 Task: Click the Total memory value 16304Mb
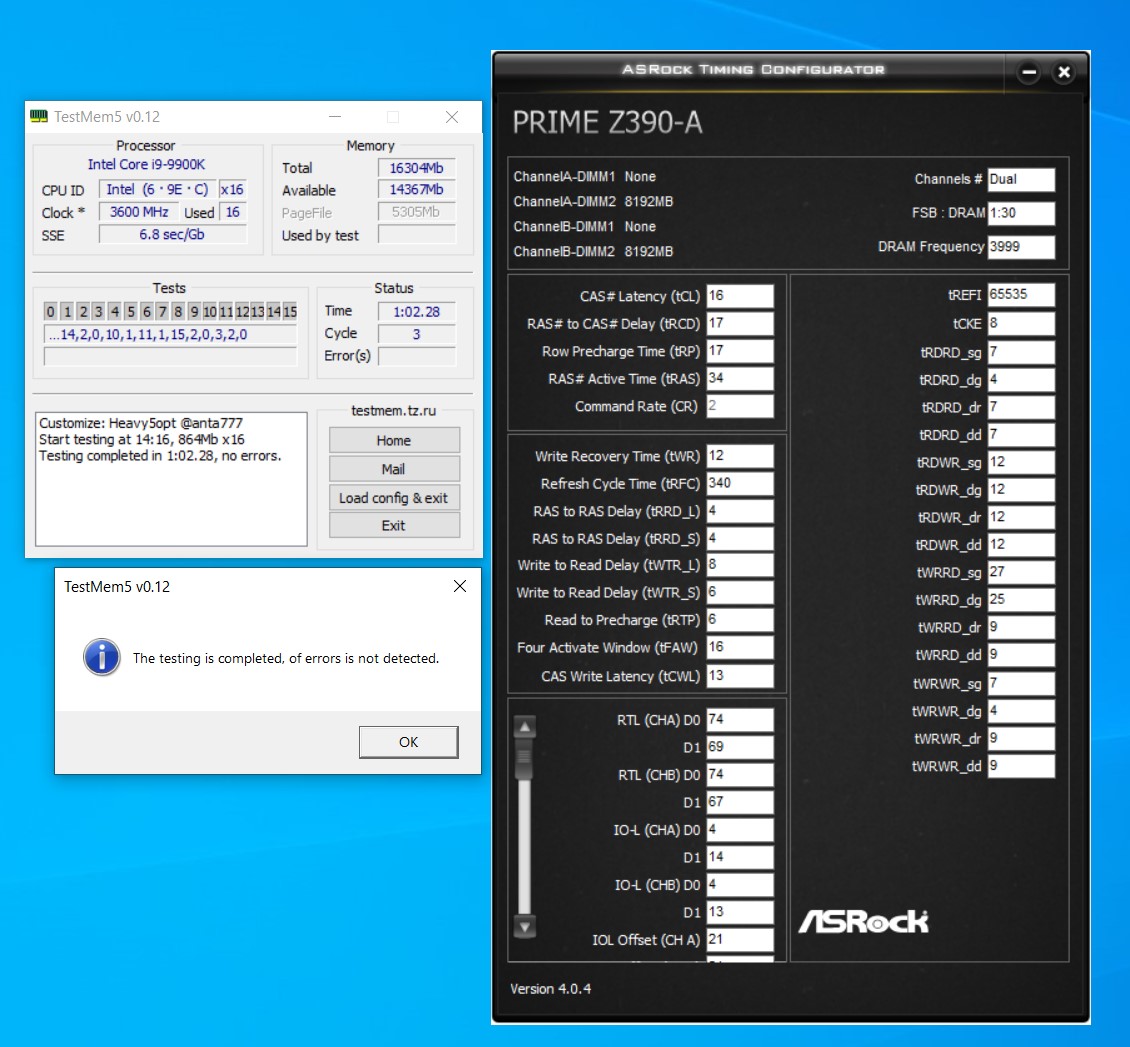pyautogui.click(x=417, y=168)
